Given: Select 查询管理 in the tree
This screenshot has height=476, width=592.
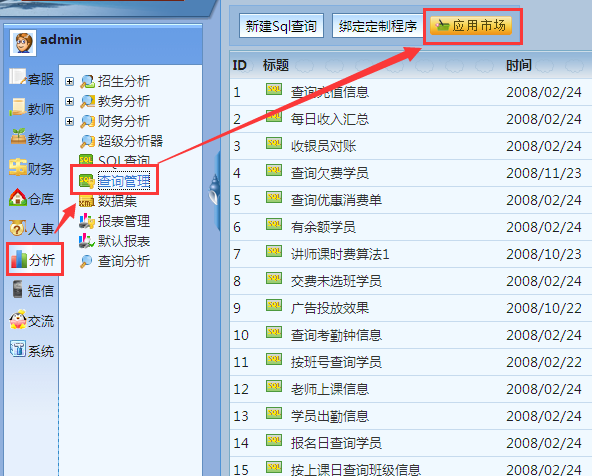Looking at the screenshot, I should click(x=124, y=181).
